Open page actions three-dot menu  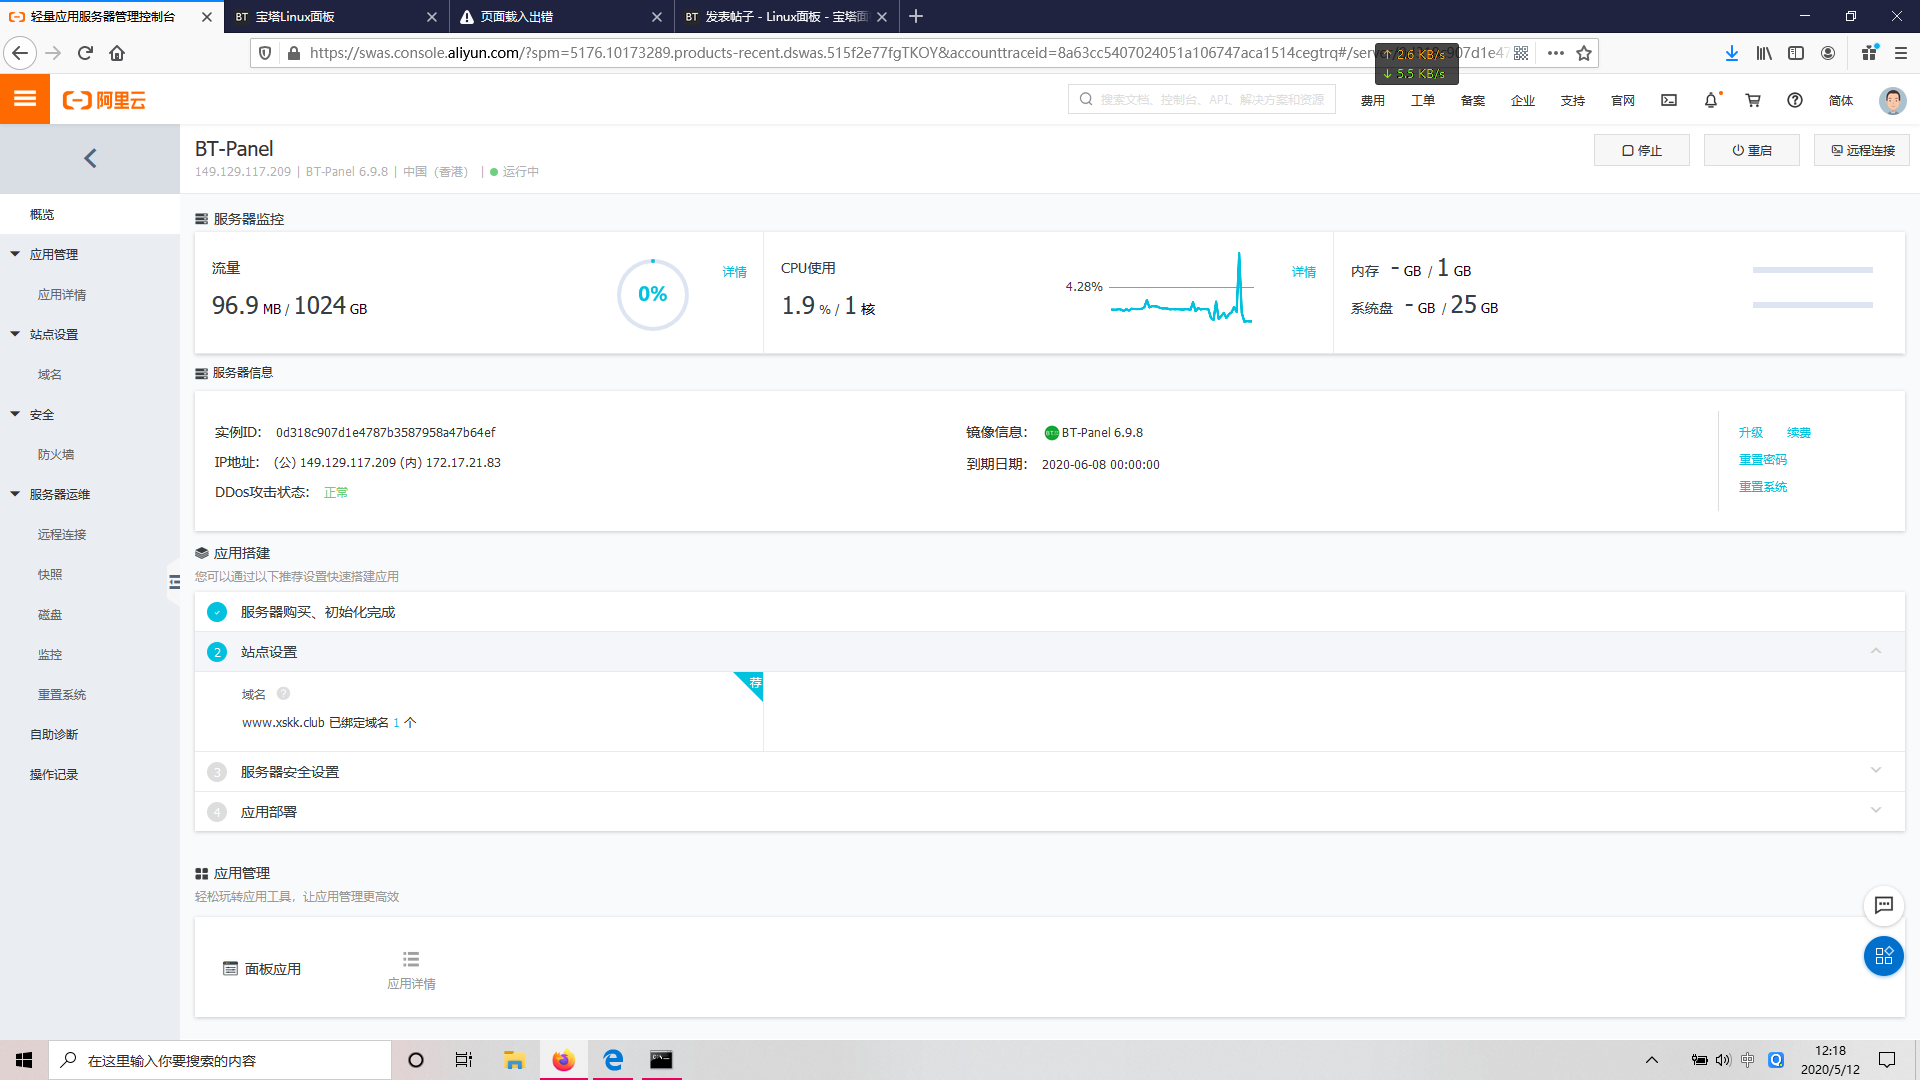pos(1556,53)
